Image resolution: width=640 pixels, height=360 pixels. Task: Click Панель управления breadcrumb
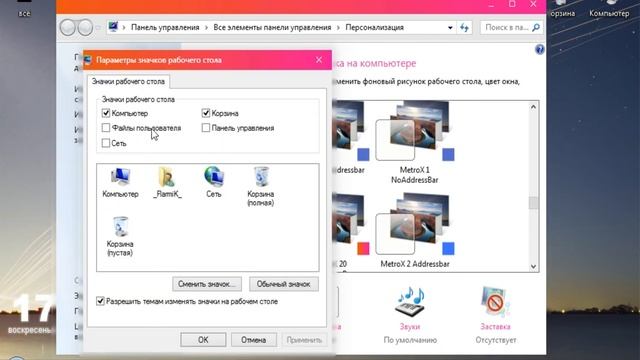[x=165, y=27]
